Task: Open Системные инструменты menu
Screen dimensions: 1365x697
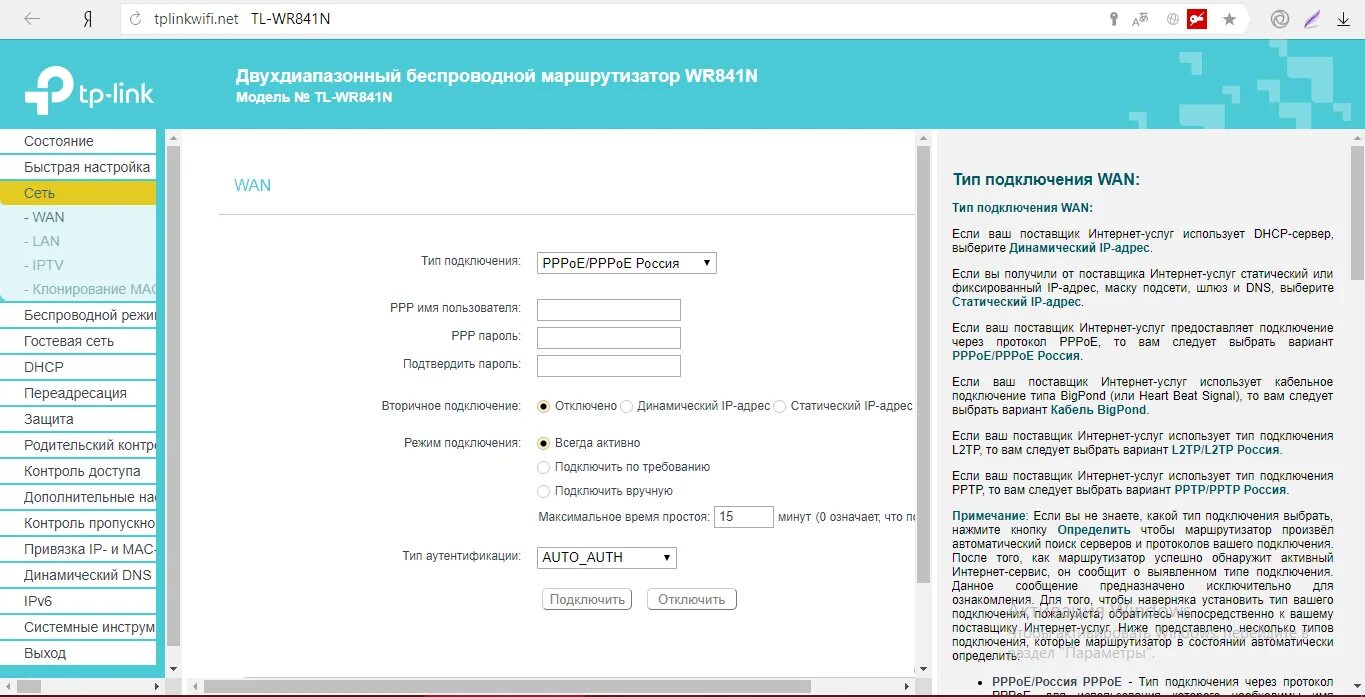Action: pyautogui.click(x=78, y=627)
